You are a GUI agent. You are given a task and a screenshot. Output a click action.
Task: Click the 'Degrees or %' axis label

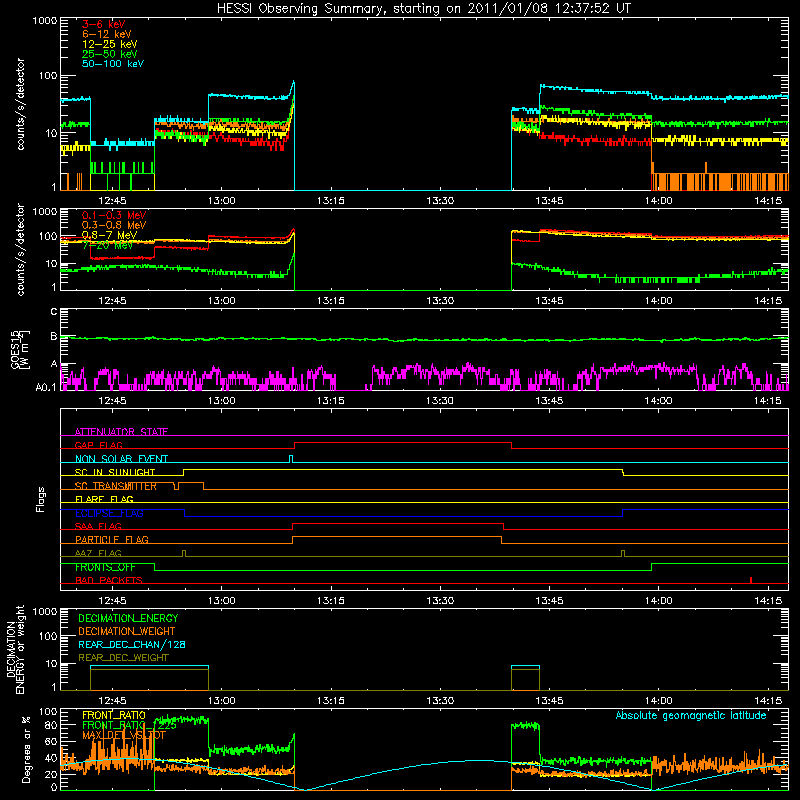(x=26, y=749)
